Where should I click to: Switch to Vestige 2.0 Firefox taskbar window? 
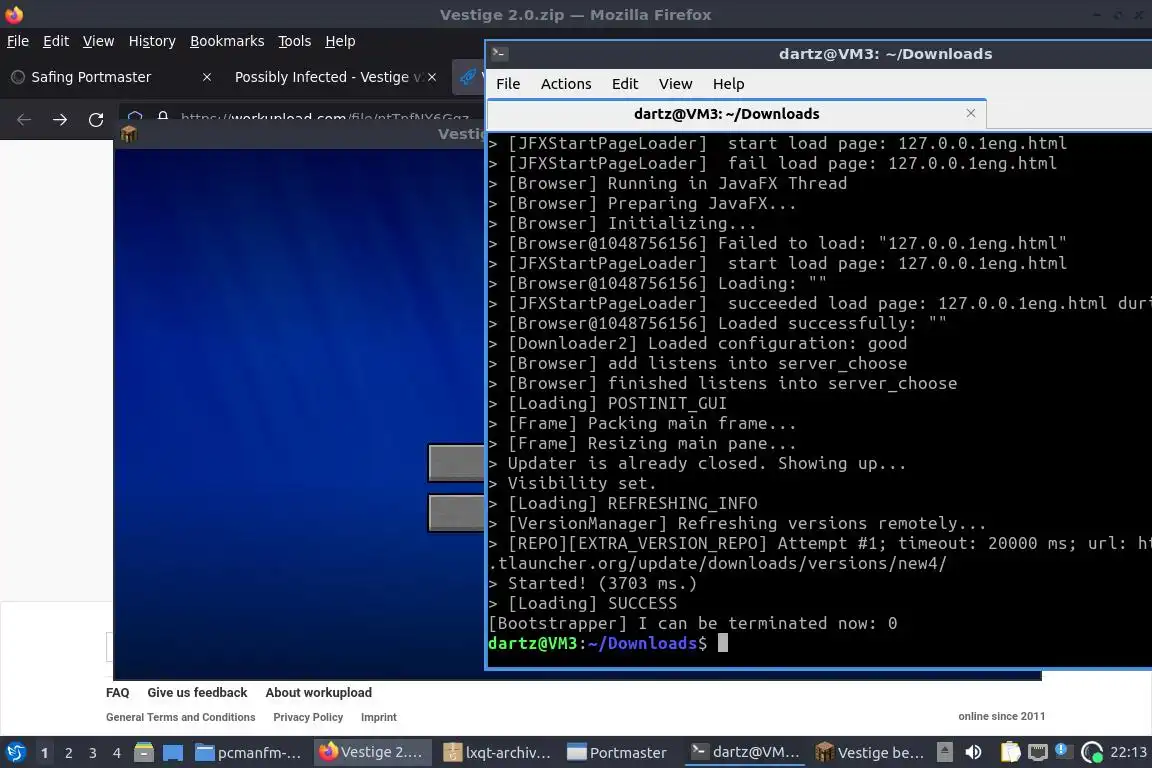click(372, 752)
